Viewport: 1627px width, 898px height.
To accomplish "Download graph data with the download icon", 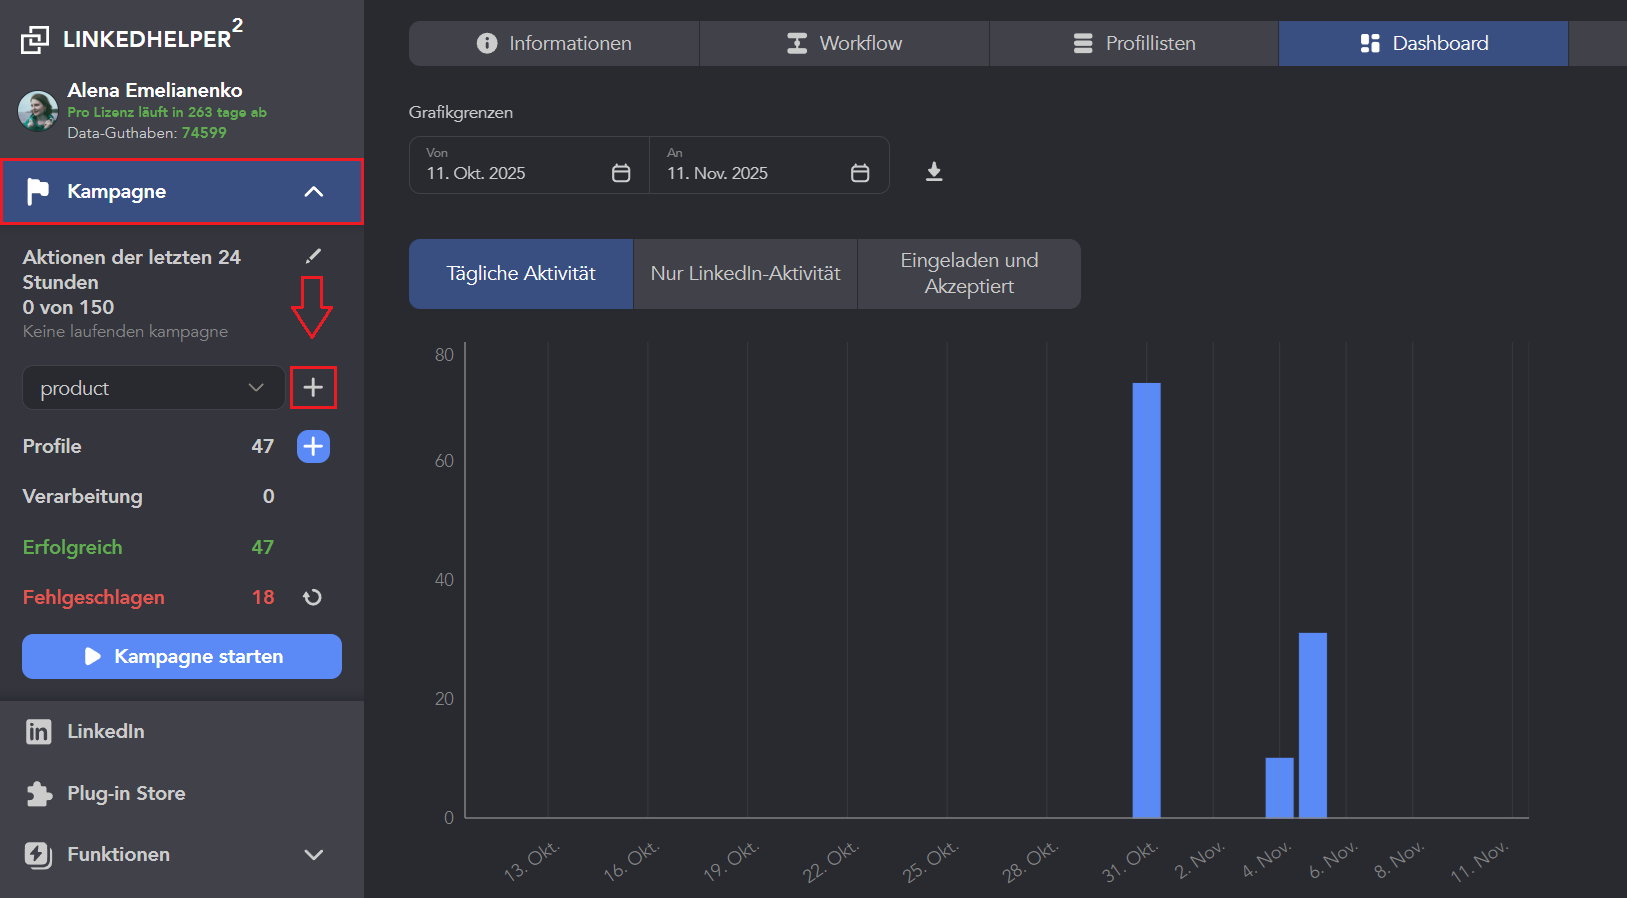I will (x=933, y=172).
